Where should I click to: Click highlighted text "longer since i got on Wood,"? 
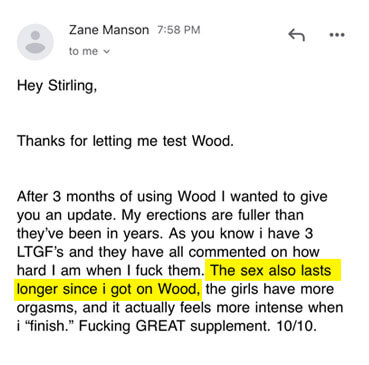(x=109, y=288)
